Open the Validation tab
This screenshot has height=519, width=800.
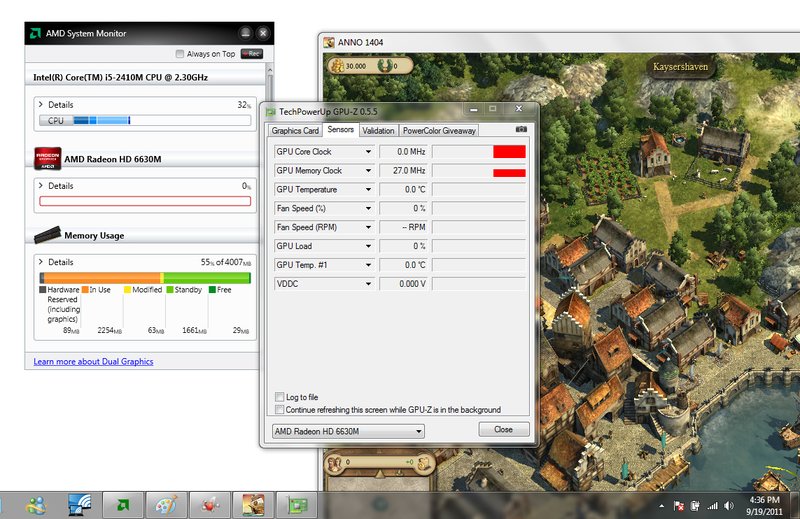pos(378,131)
